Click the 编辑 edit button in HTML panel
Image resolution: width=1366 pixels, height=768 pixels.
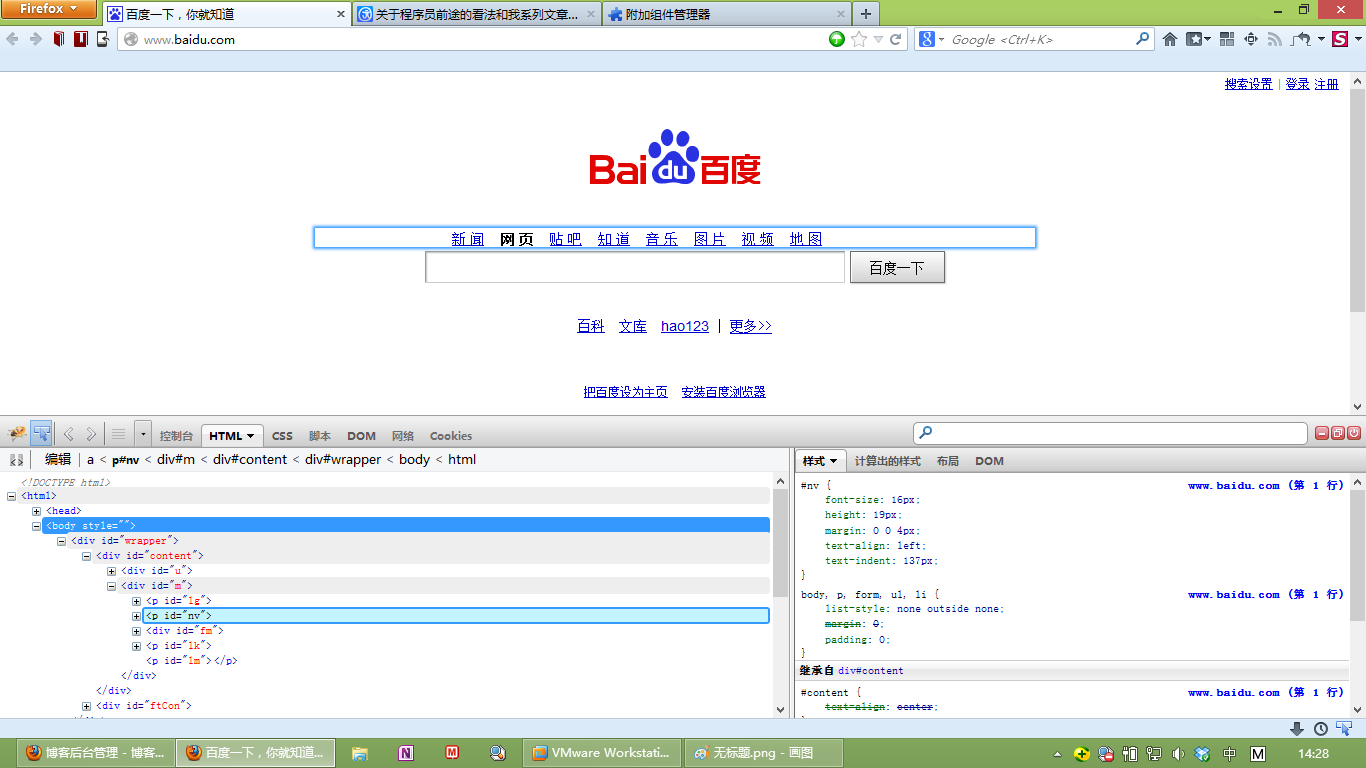[58, 459]
